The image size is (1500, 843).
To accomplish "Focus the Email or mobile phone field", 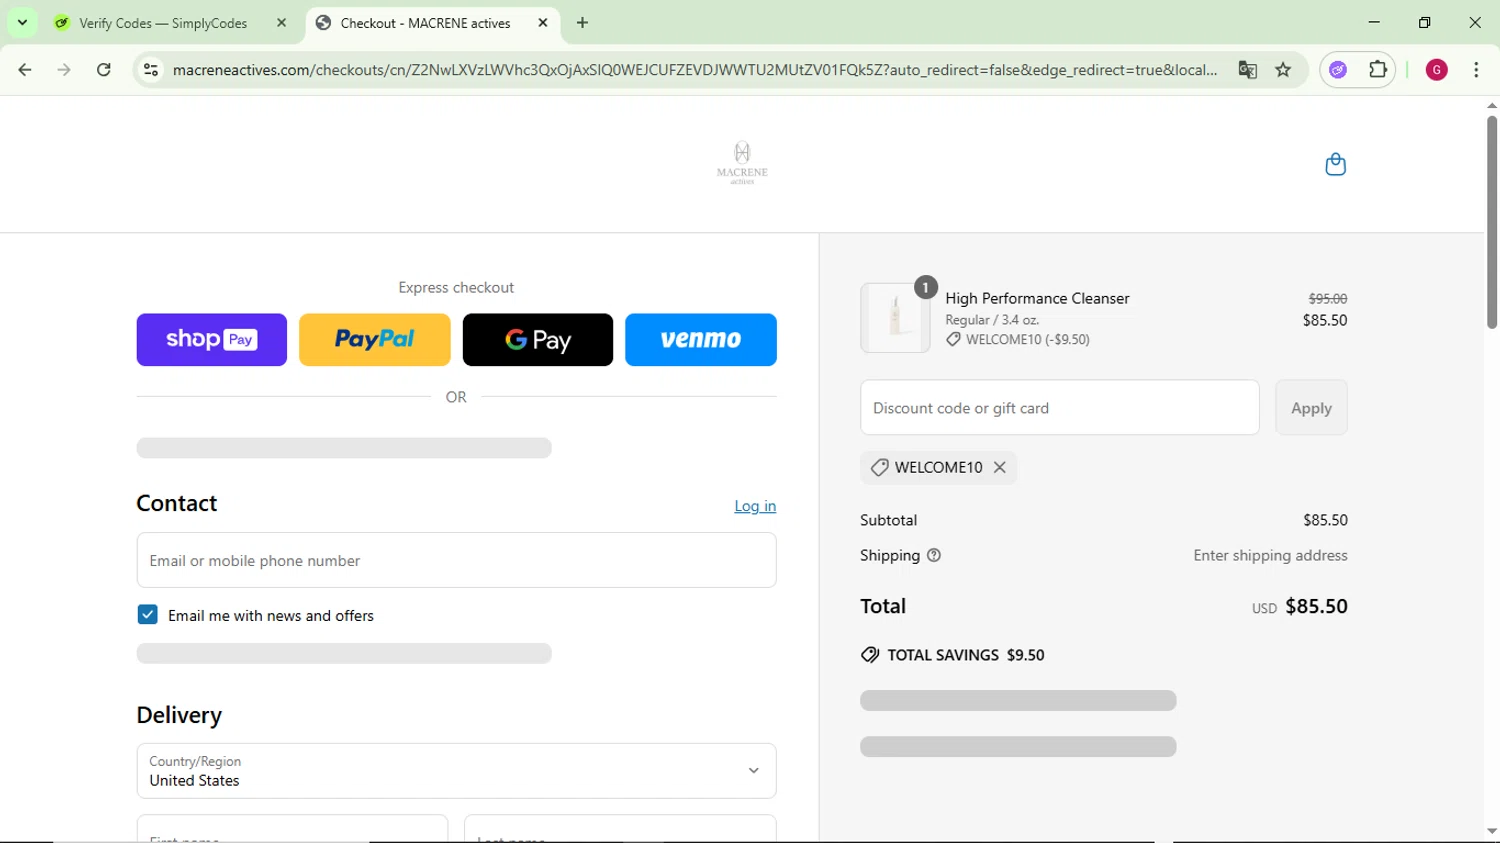I will (x=456, y=560).
